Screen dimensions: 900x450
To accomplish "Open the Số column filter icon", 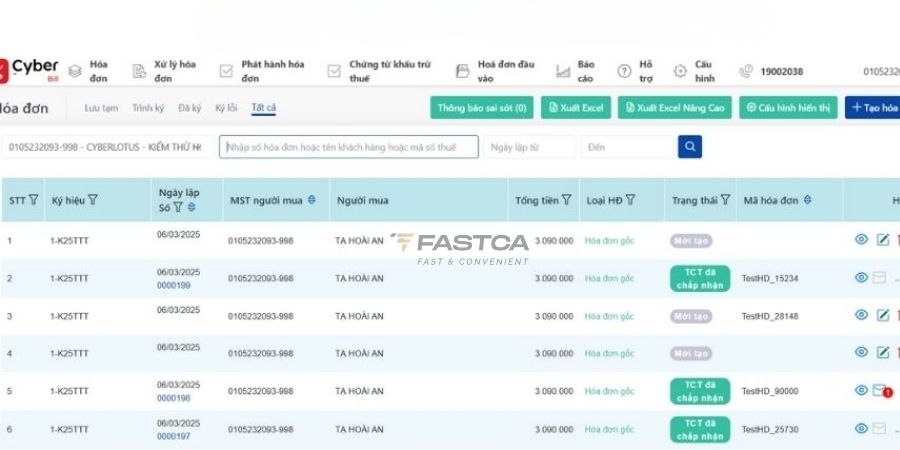I will (x=178, y=207).
